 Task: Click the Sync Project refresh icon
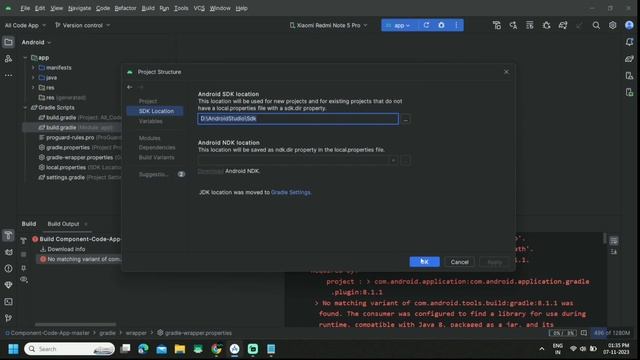[426, 25]
